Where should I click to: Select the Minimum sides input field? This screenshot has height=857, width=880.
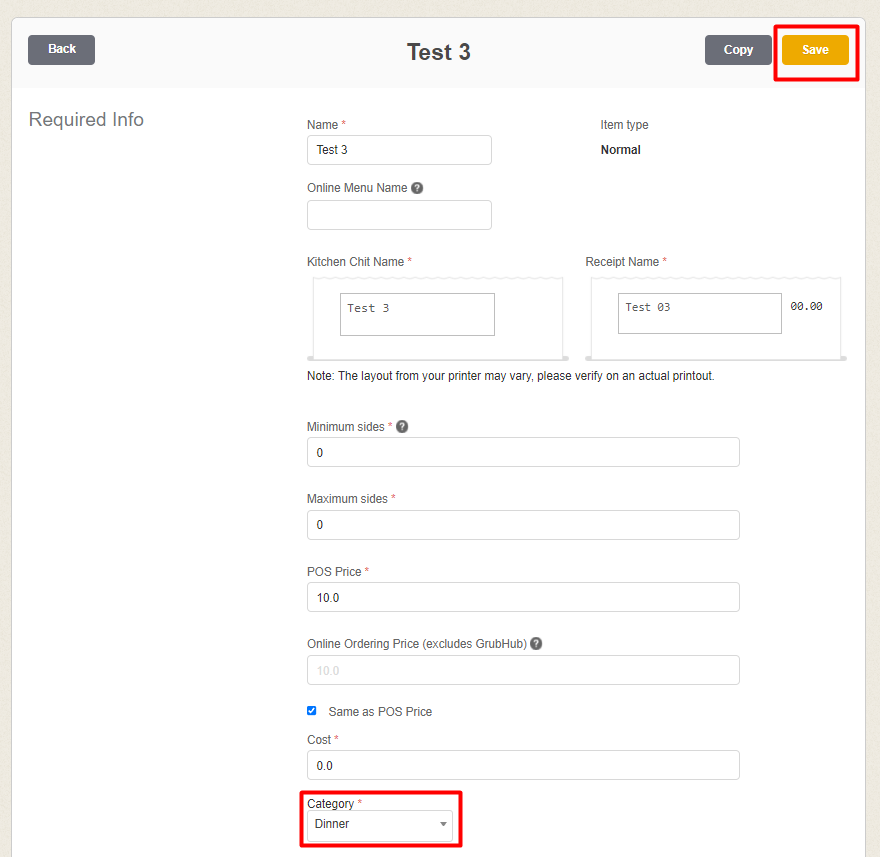523,452
